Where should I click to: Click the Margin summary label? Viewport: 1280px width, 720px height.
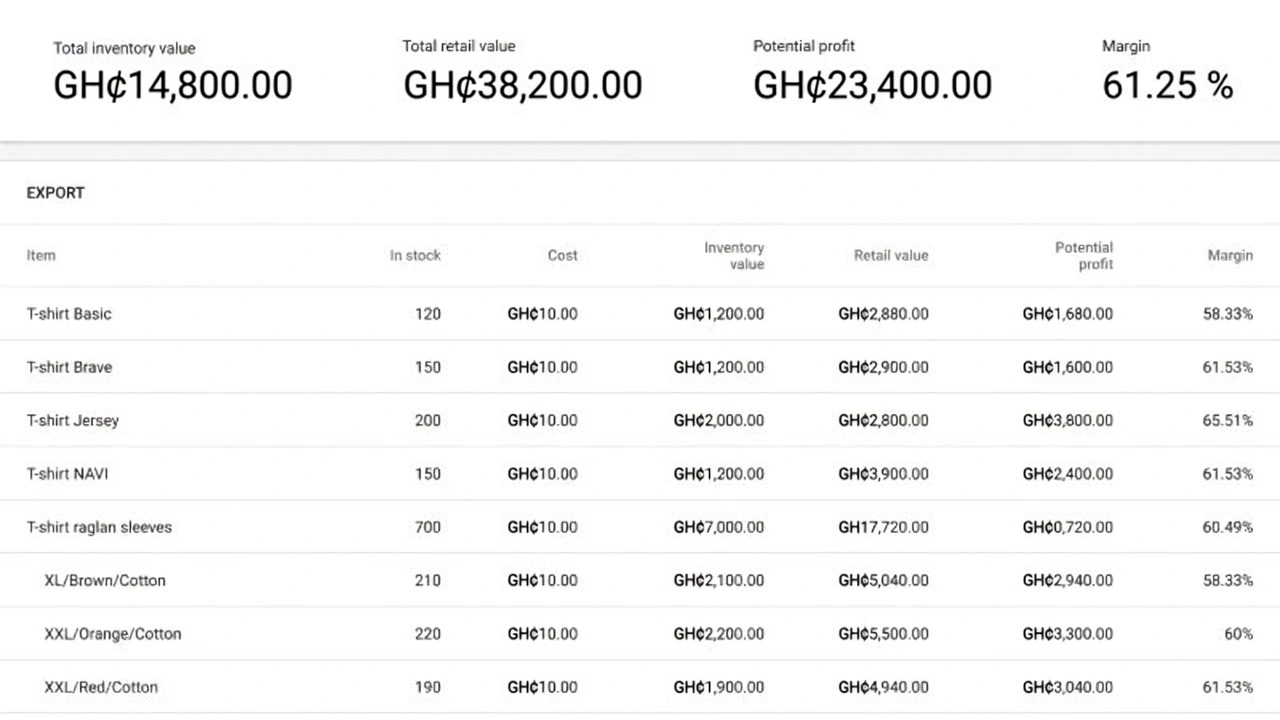(x=1126, y=46)
